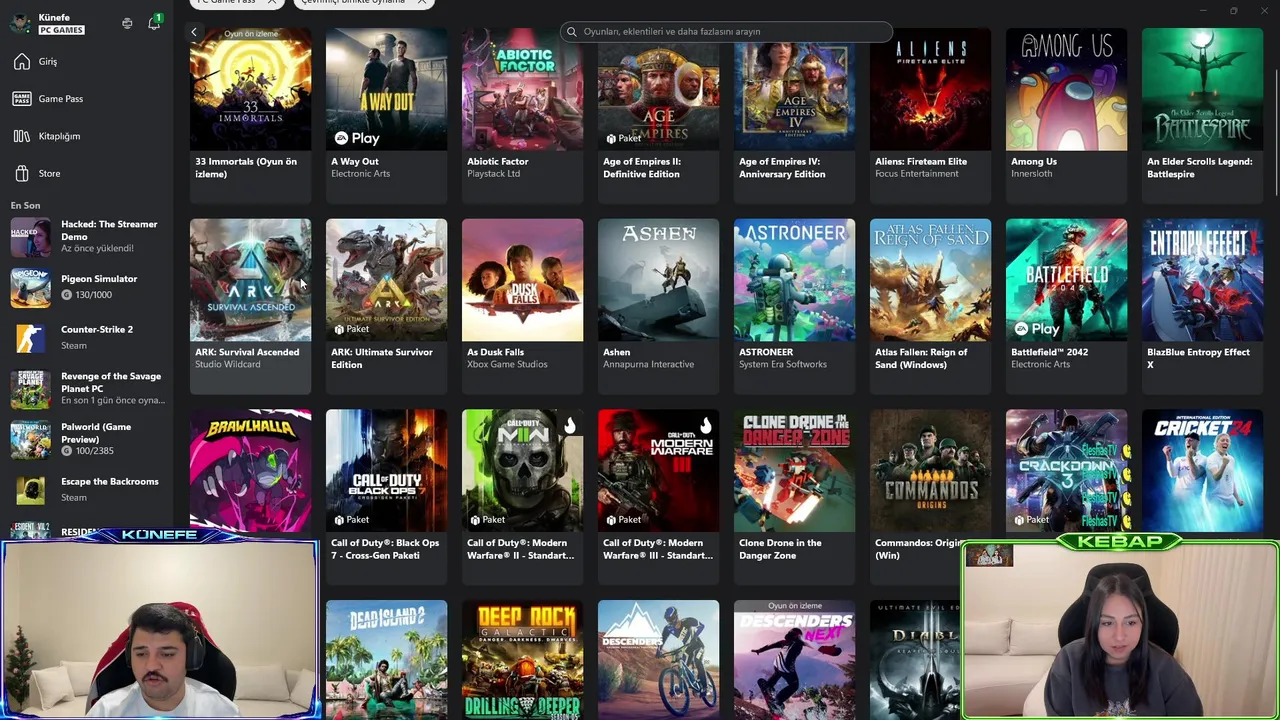This screenshot has height=720, width=1280.
Task: Open Atlas Fallen: Reign of Sand cover
Action: (930, 280)
